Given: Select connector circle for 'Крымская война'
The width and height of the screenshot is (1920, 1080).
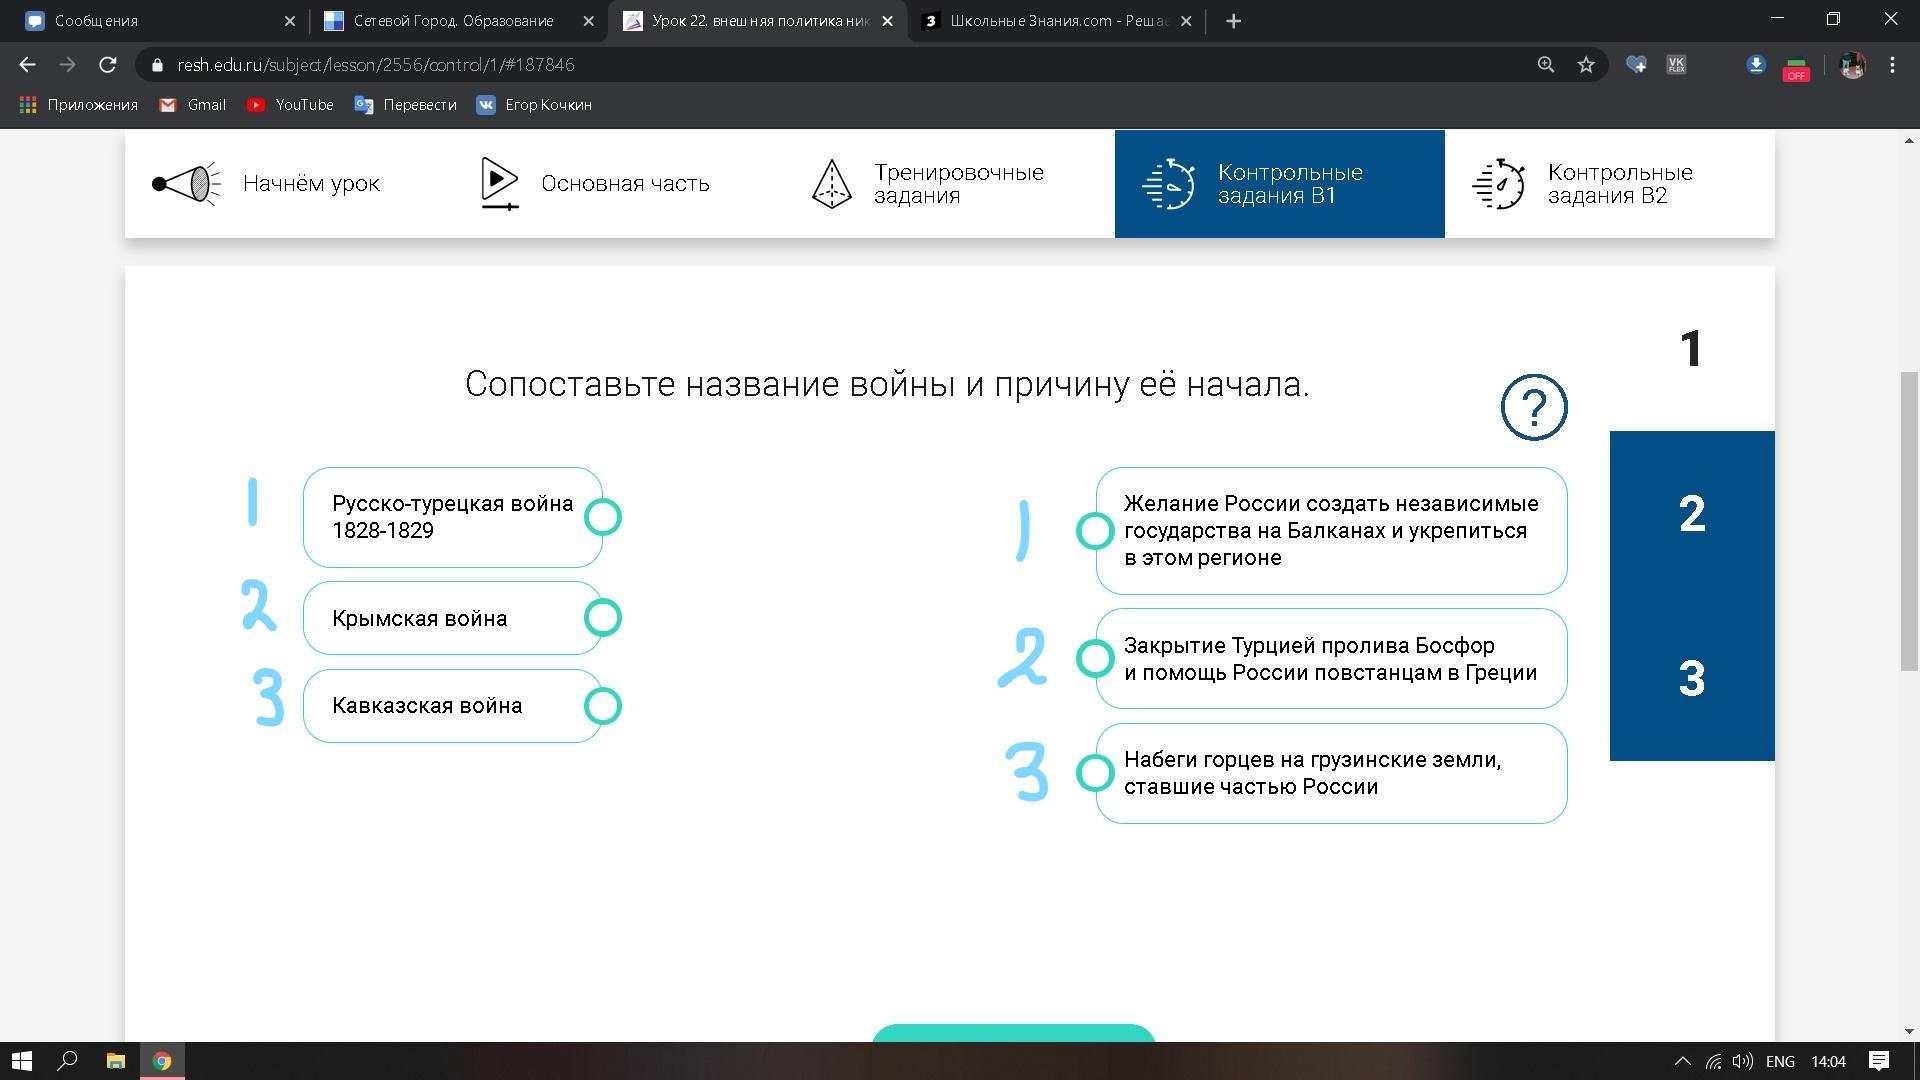Looking at the screenshot, I should (x=602, y=618).
